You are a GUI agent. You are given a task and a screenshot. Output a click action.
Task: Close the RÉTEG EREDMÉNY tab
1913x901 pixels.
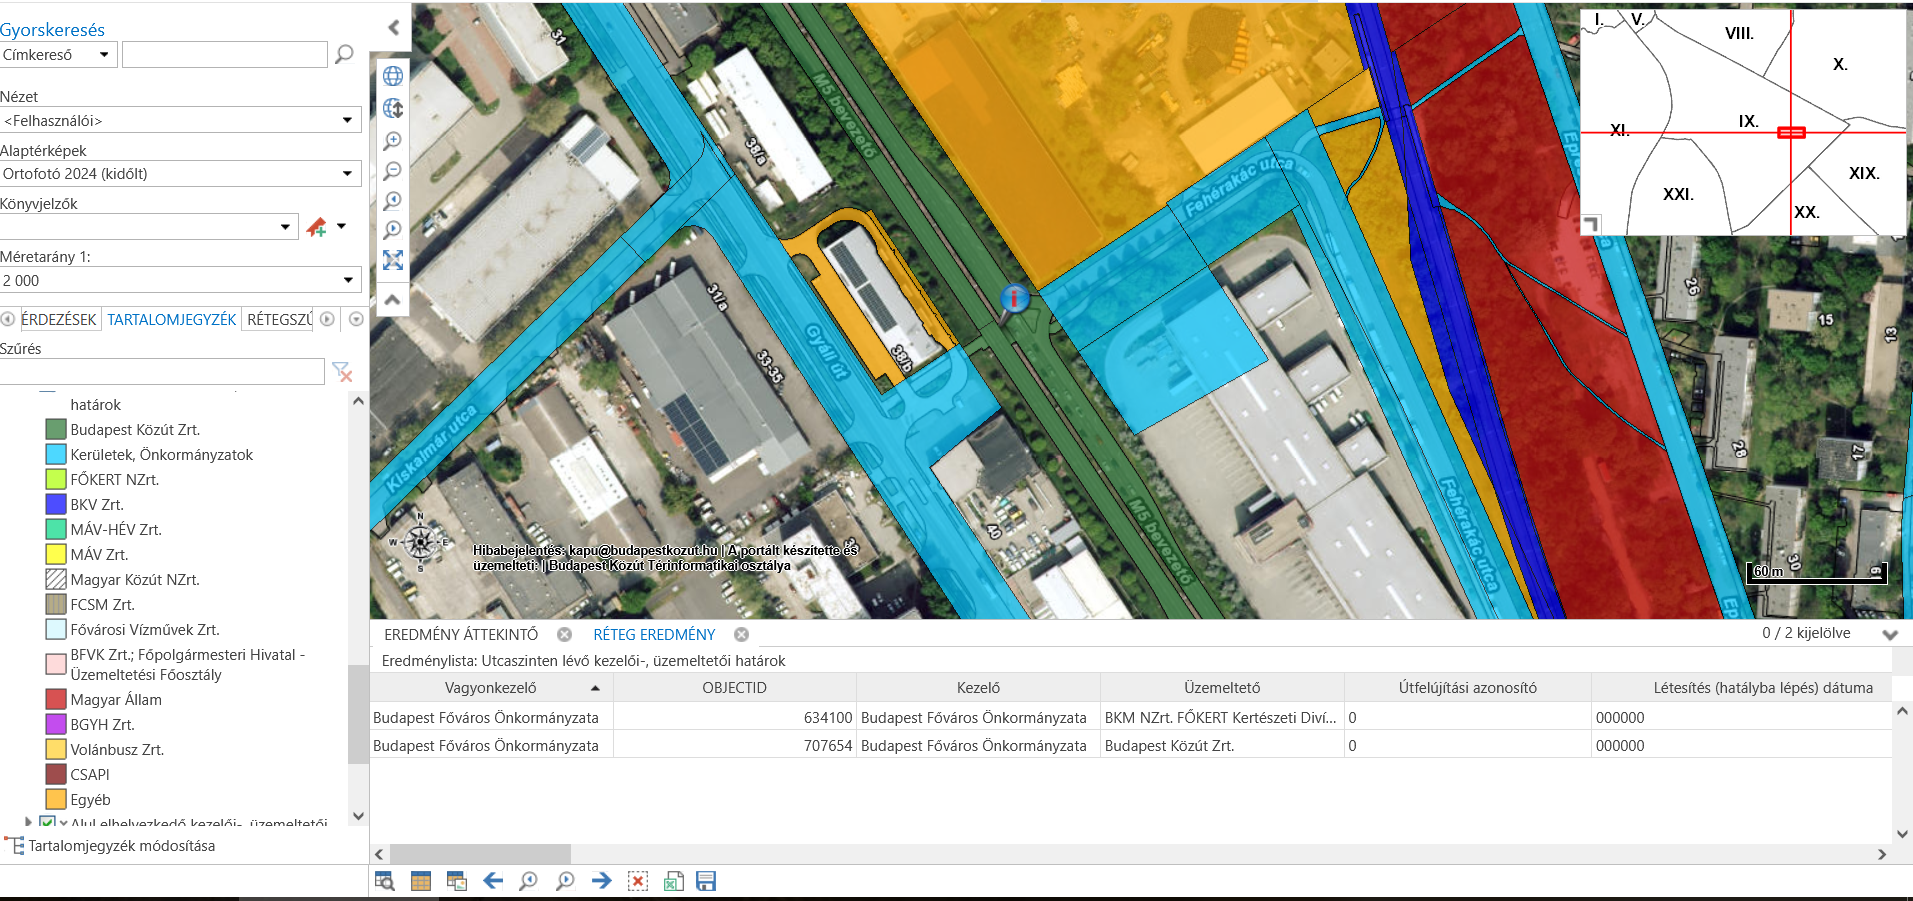pos(741,635)
